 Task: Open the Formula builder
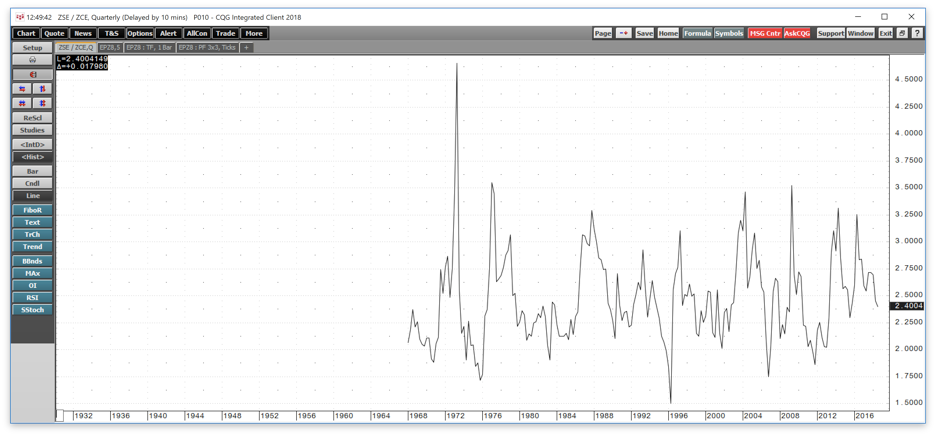pyautogui.click(x=697, y=33)
